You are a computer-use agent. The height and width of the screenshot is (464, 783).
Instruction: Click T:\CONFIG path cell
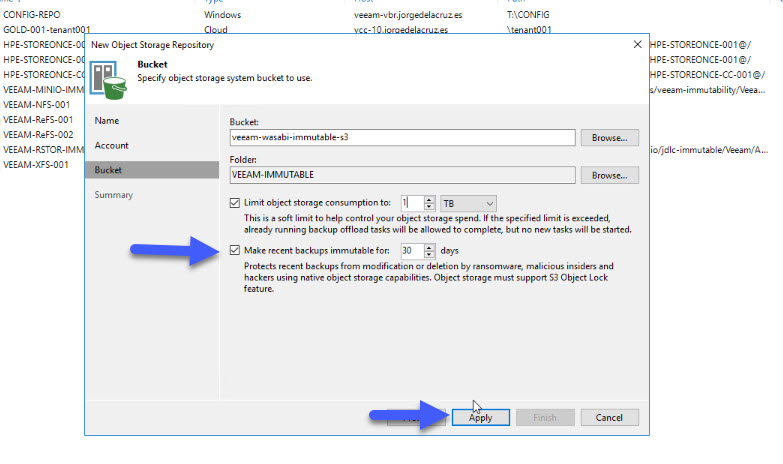(x=528, y=15)
